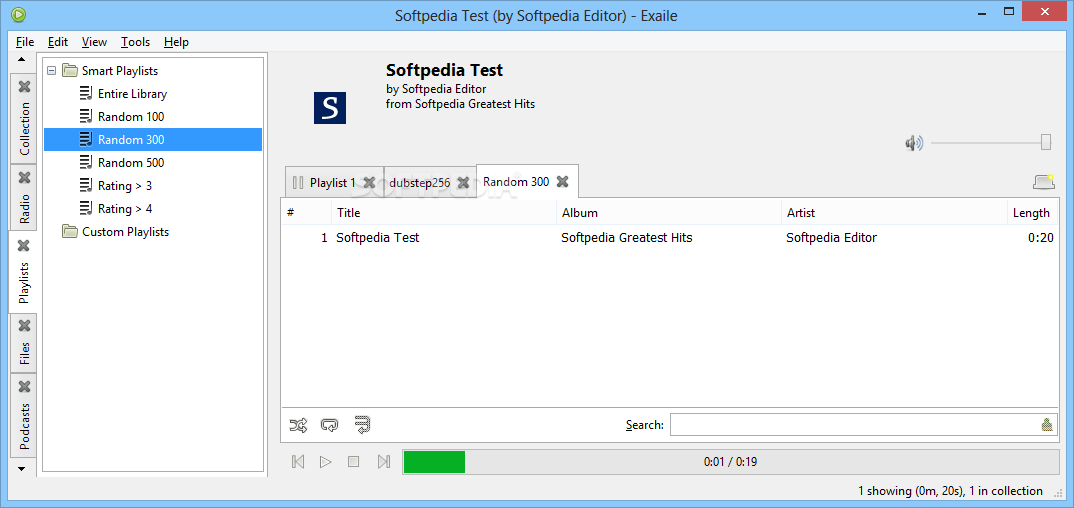The image size is (1074, 508).
Task: Skip to previous track
Action: coord(298,461)
